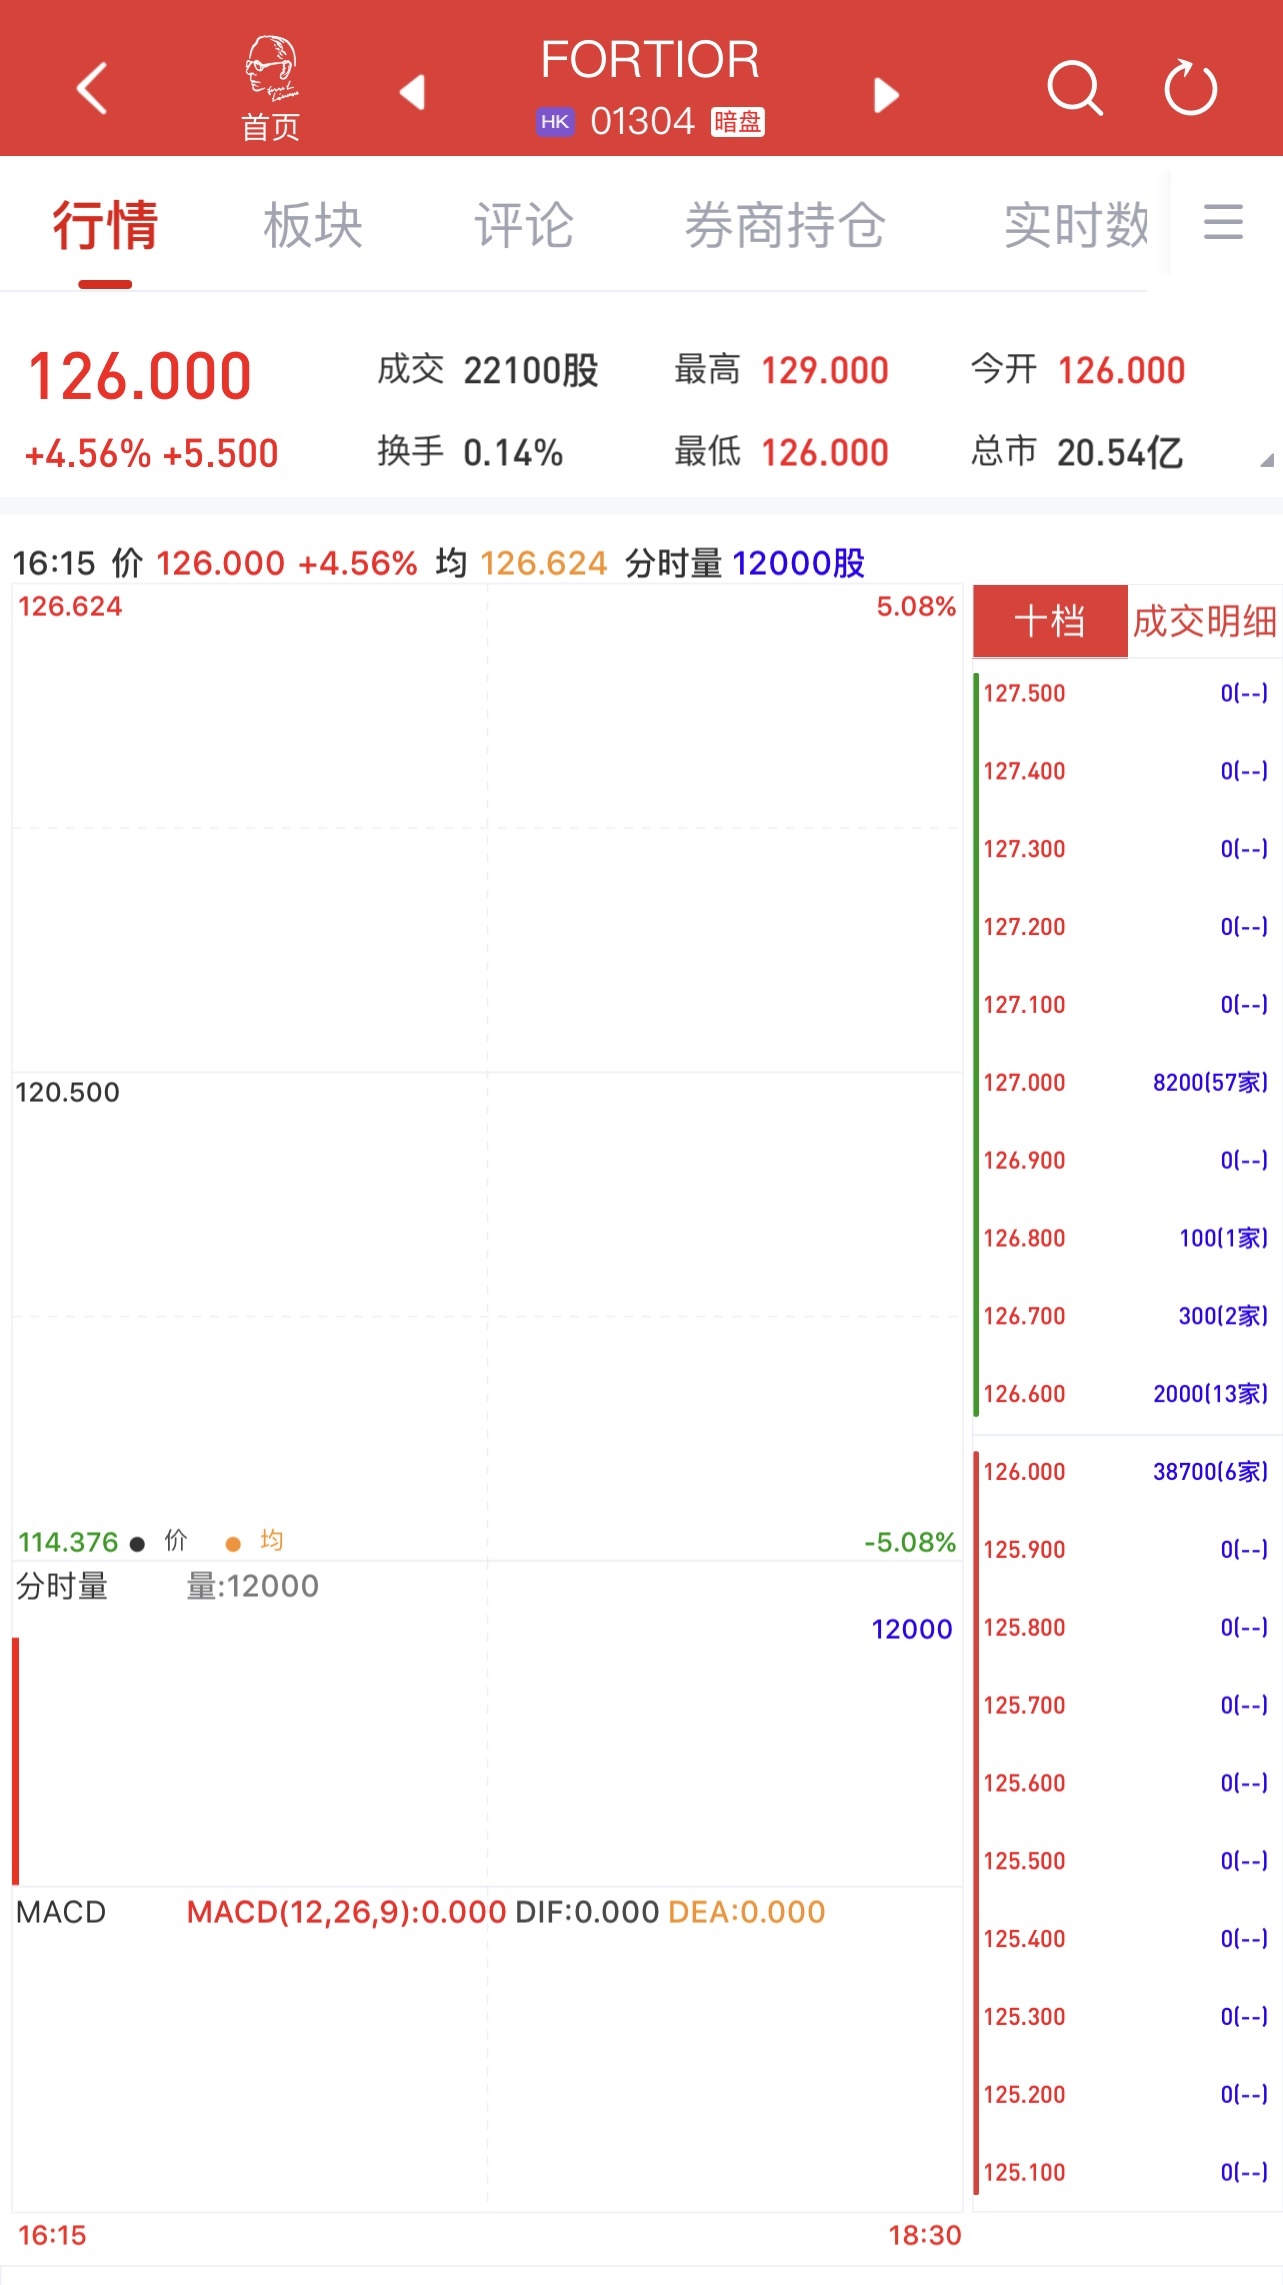Go to next stock with right triangle
Image resolution: width=1283 pixels, height=2285 pixels.
tap(886, 95)
